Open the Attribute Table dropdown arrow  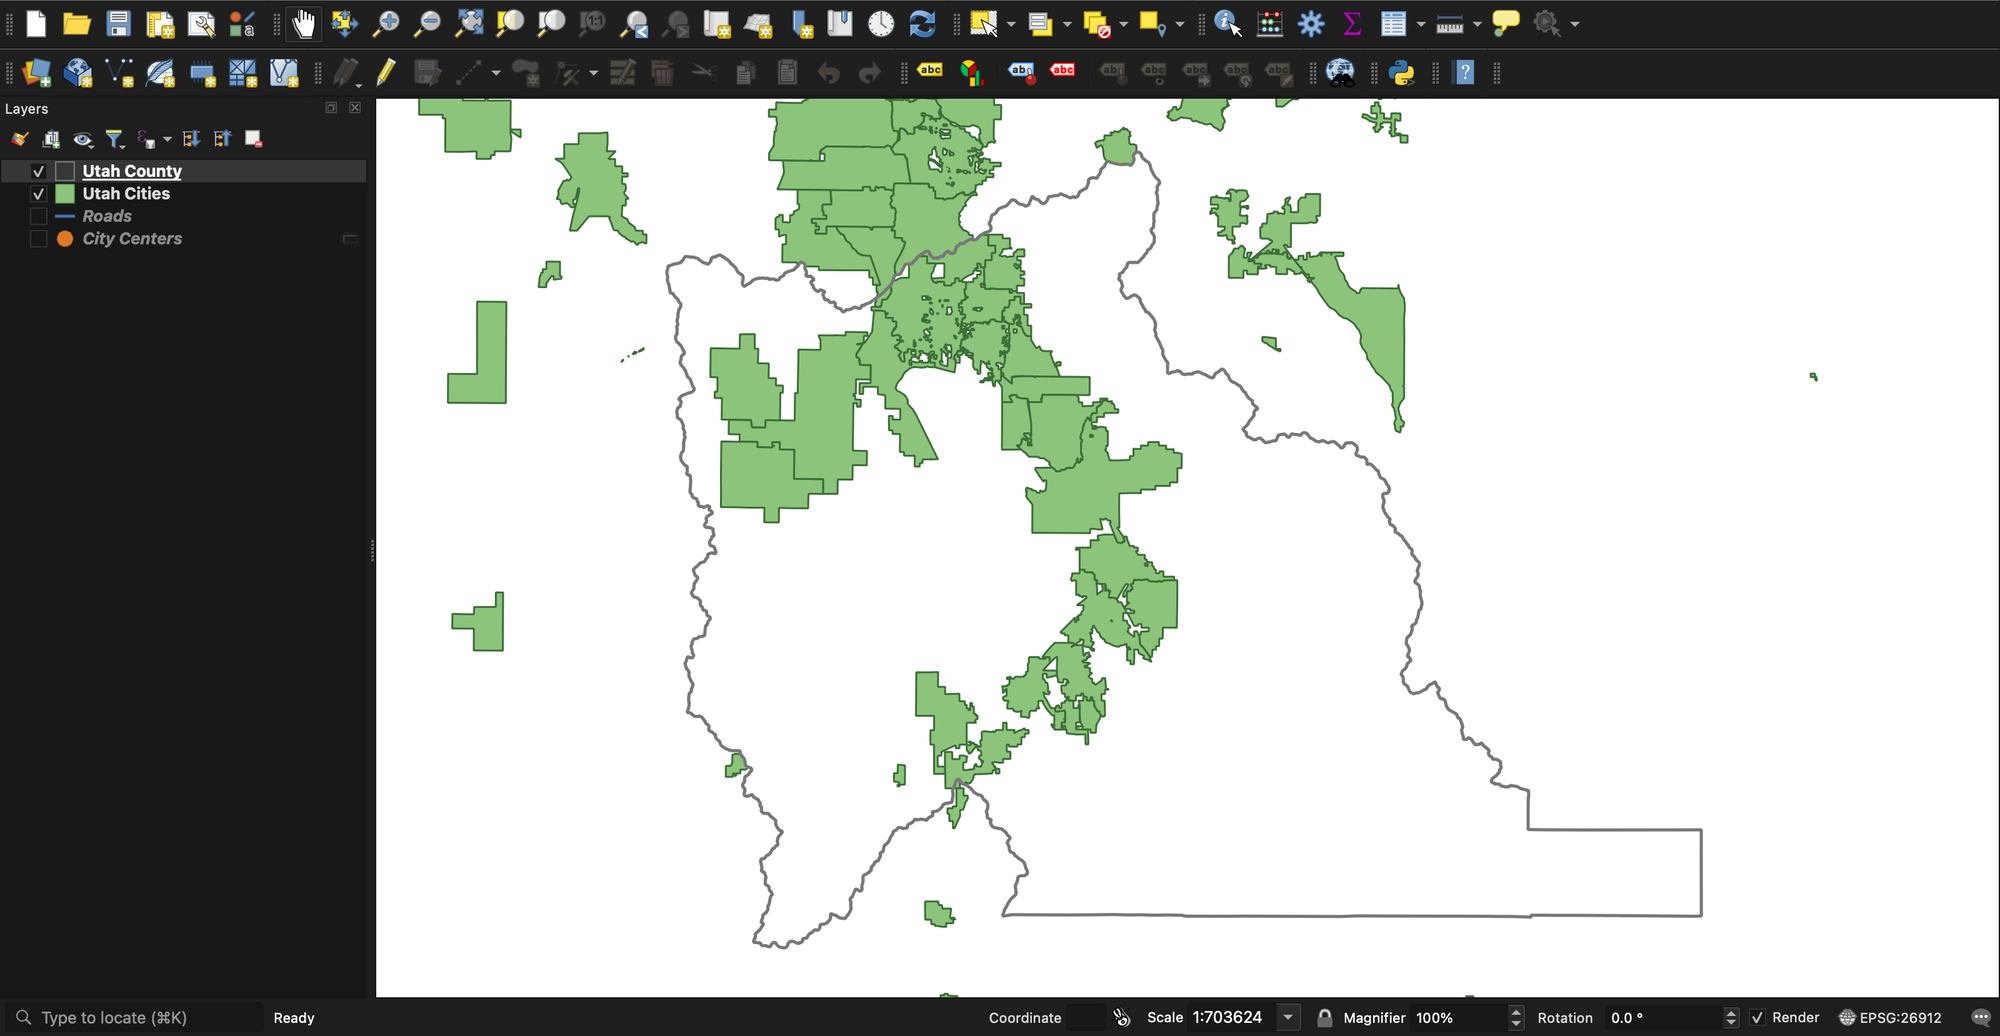[x=1420, y=24]
